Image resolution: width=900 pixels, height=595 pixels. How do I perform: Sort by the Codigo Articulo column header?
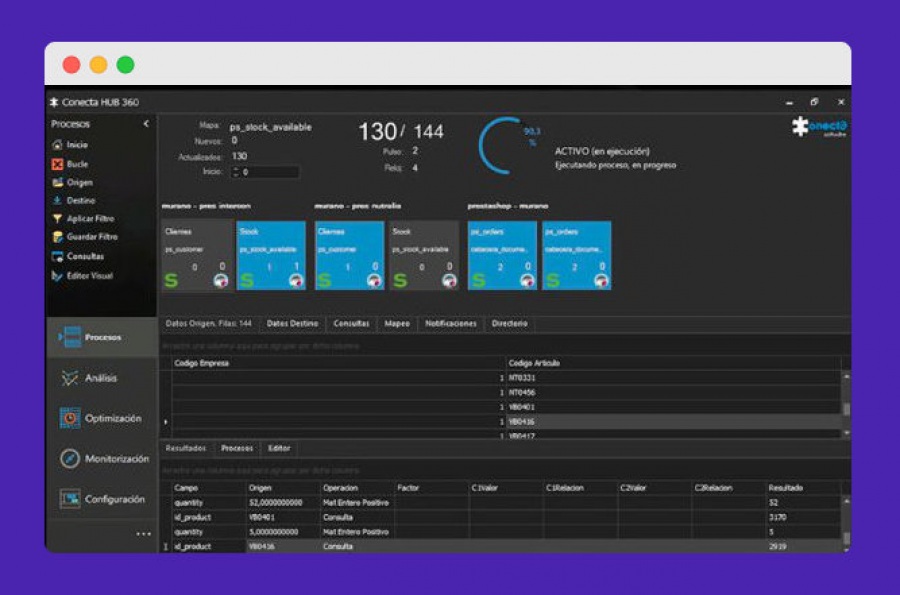(x=674, y=363)
